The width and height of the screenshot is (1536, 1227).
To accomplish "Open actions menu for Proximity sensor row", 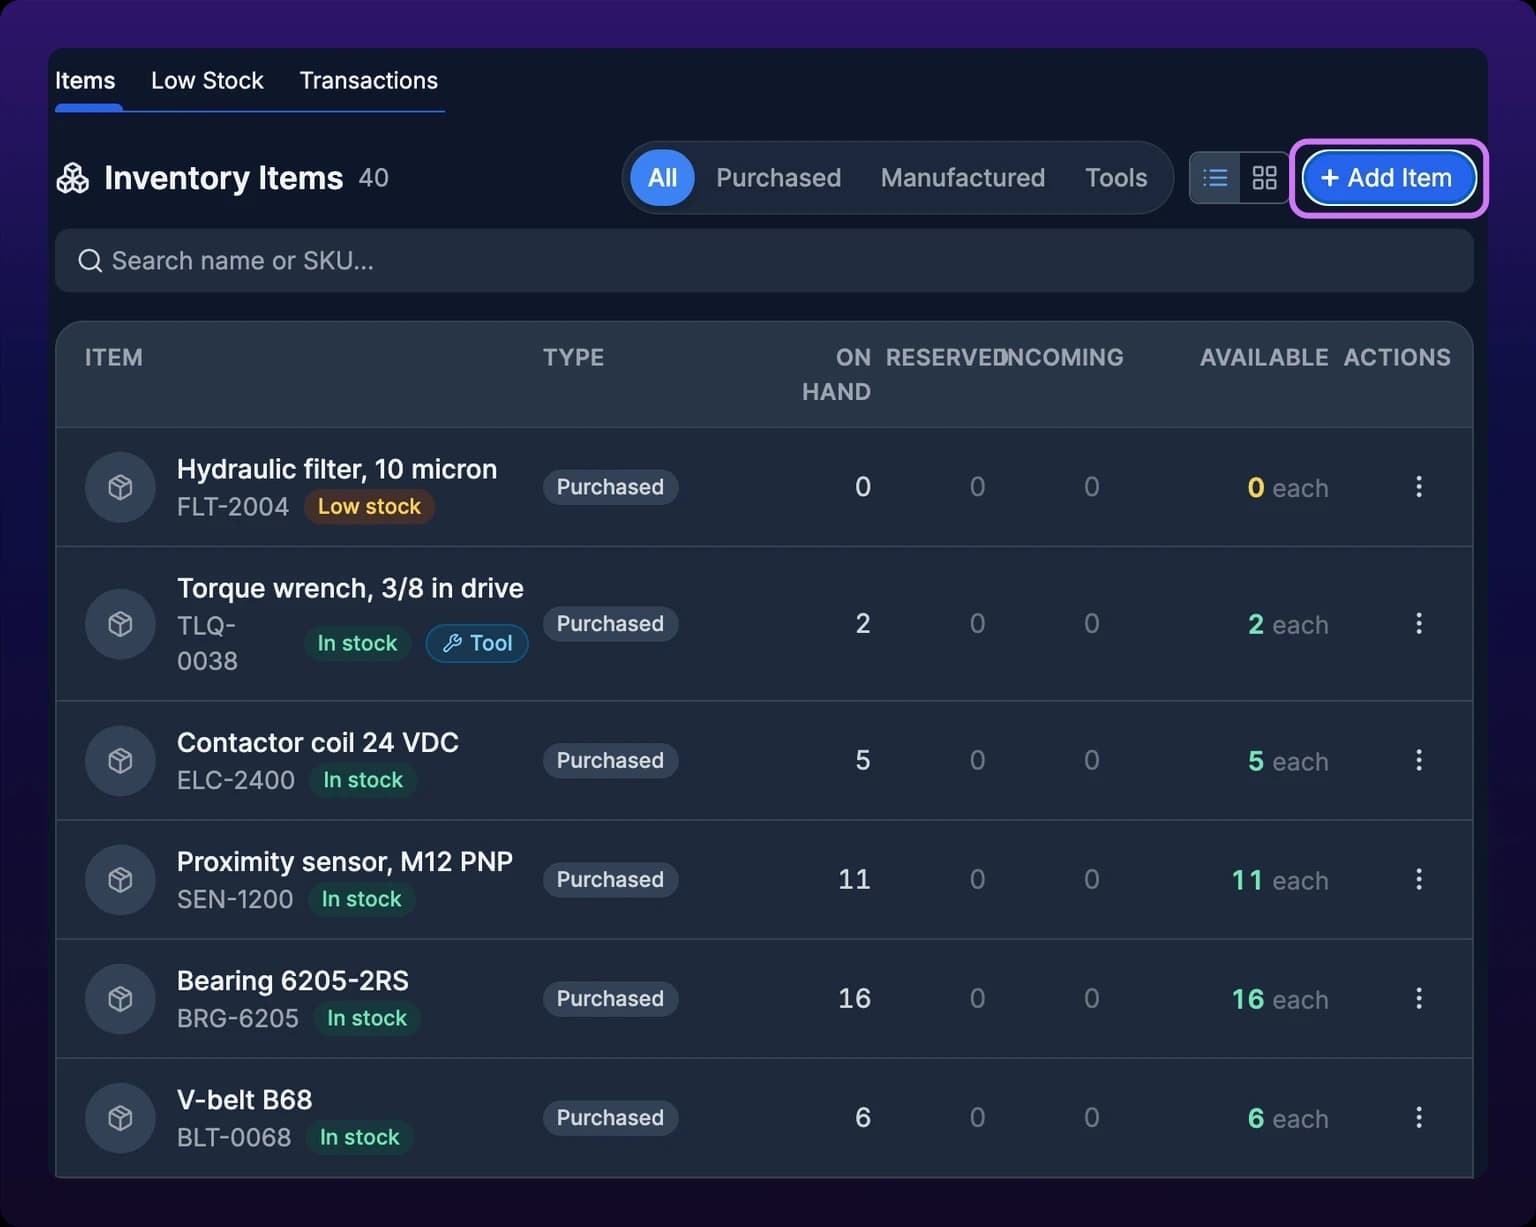I will coord(1418,879).
